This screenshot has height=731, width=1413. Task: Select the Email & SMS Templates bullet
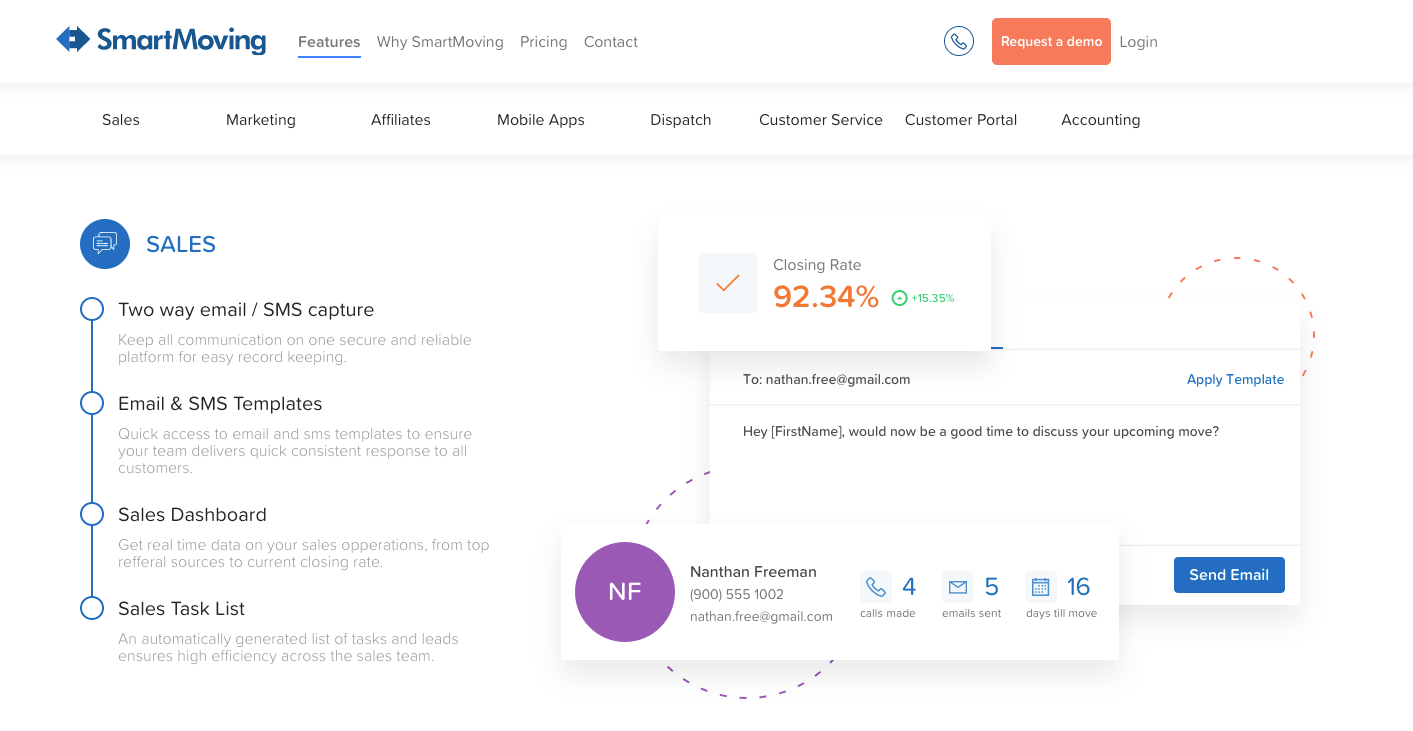tap(92, 403)
